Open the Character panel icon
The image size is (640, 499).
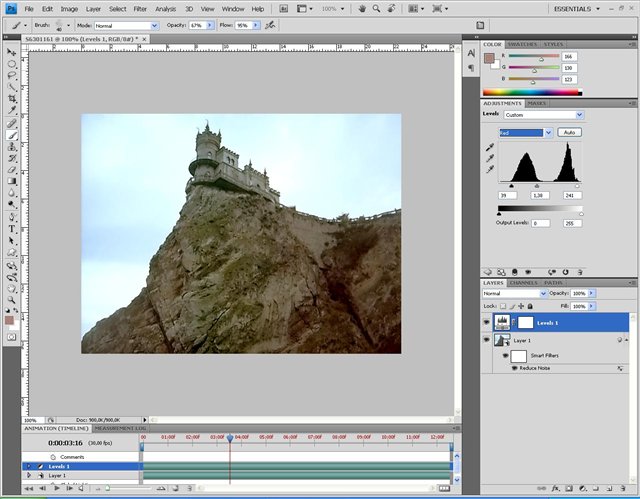(471, 53)
